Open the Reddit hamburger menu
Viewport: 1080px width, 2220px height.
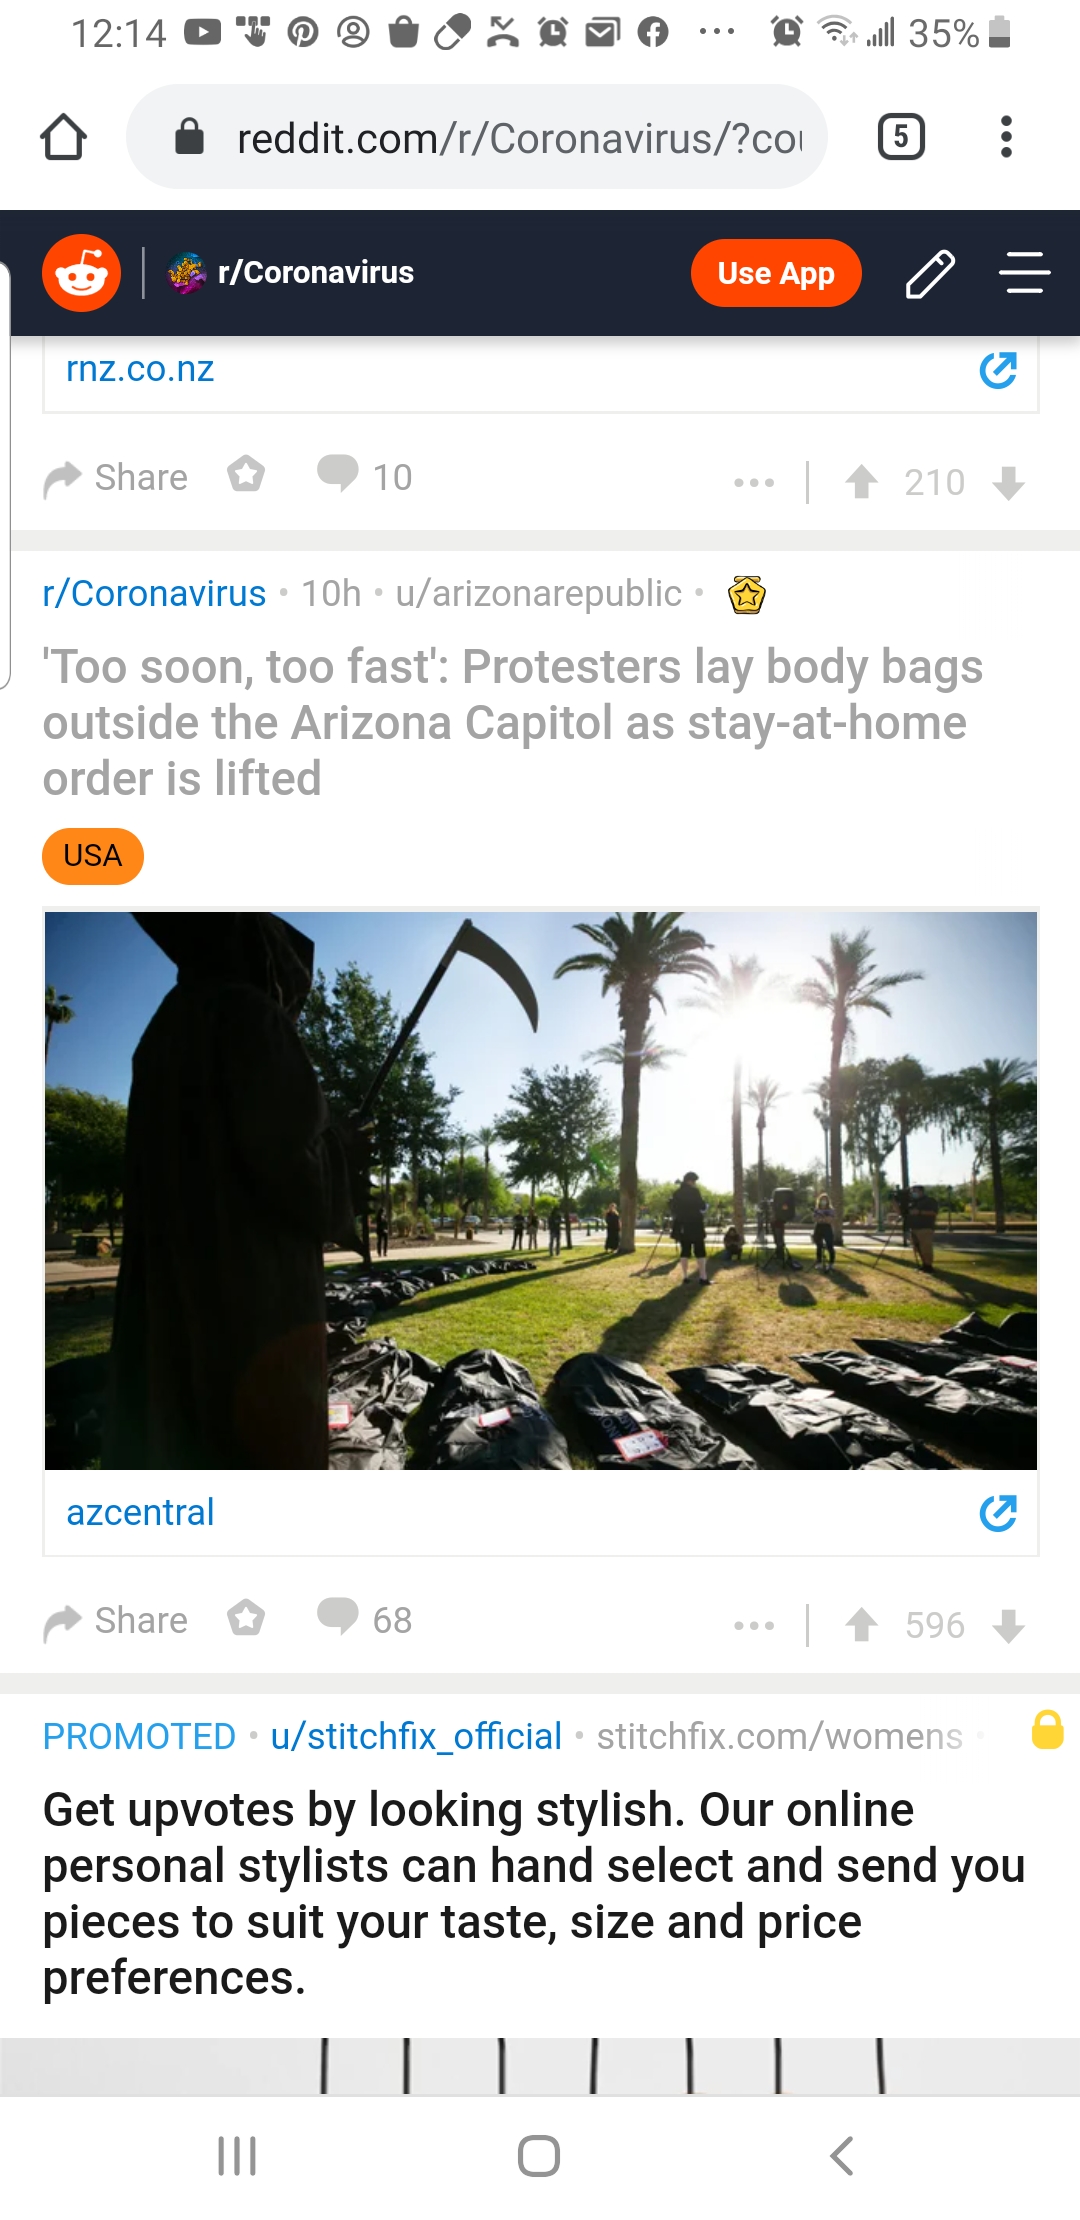coord(1025,273)
